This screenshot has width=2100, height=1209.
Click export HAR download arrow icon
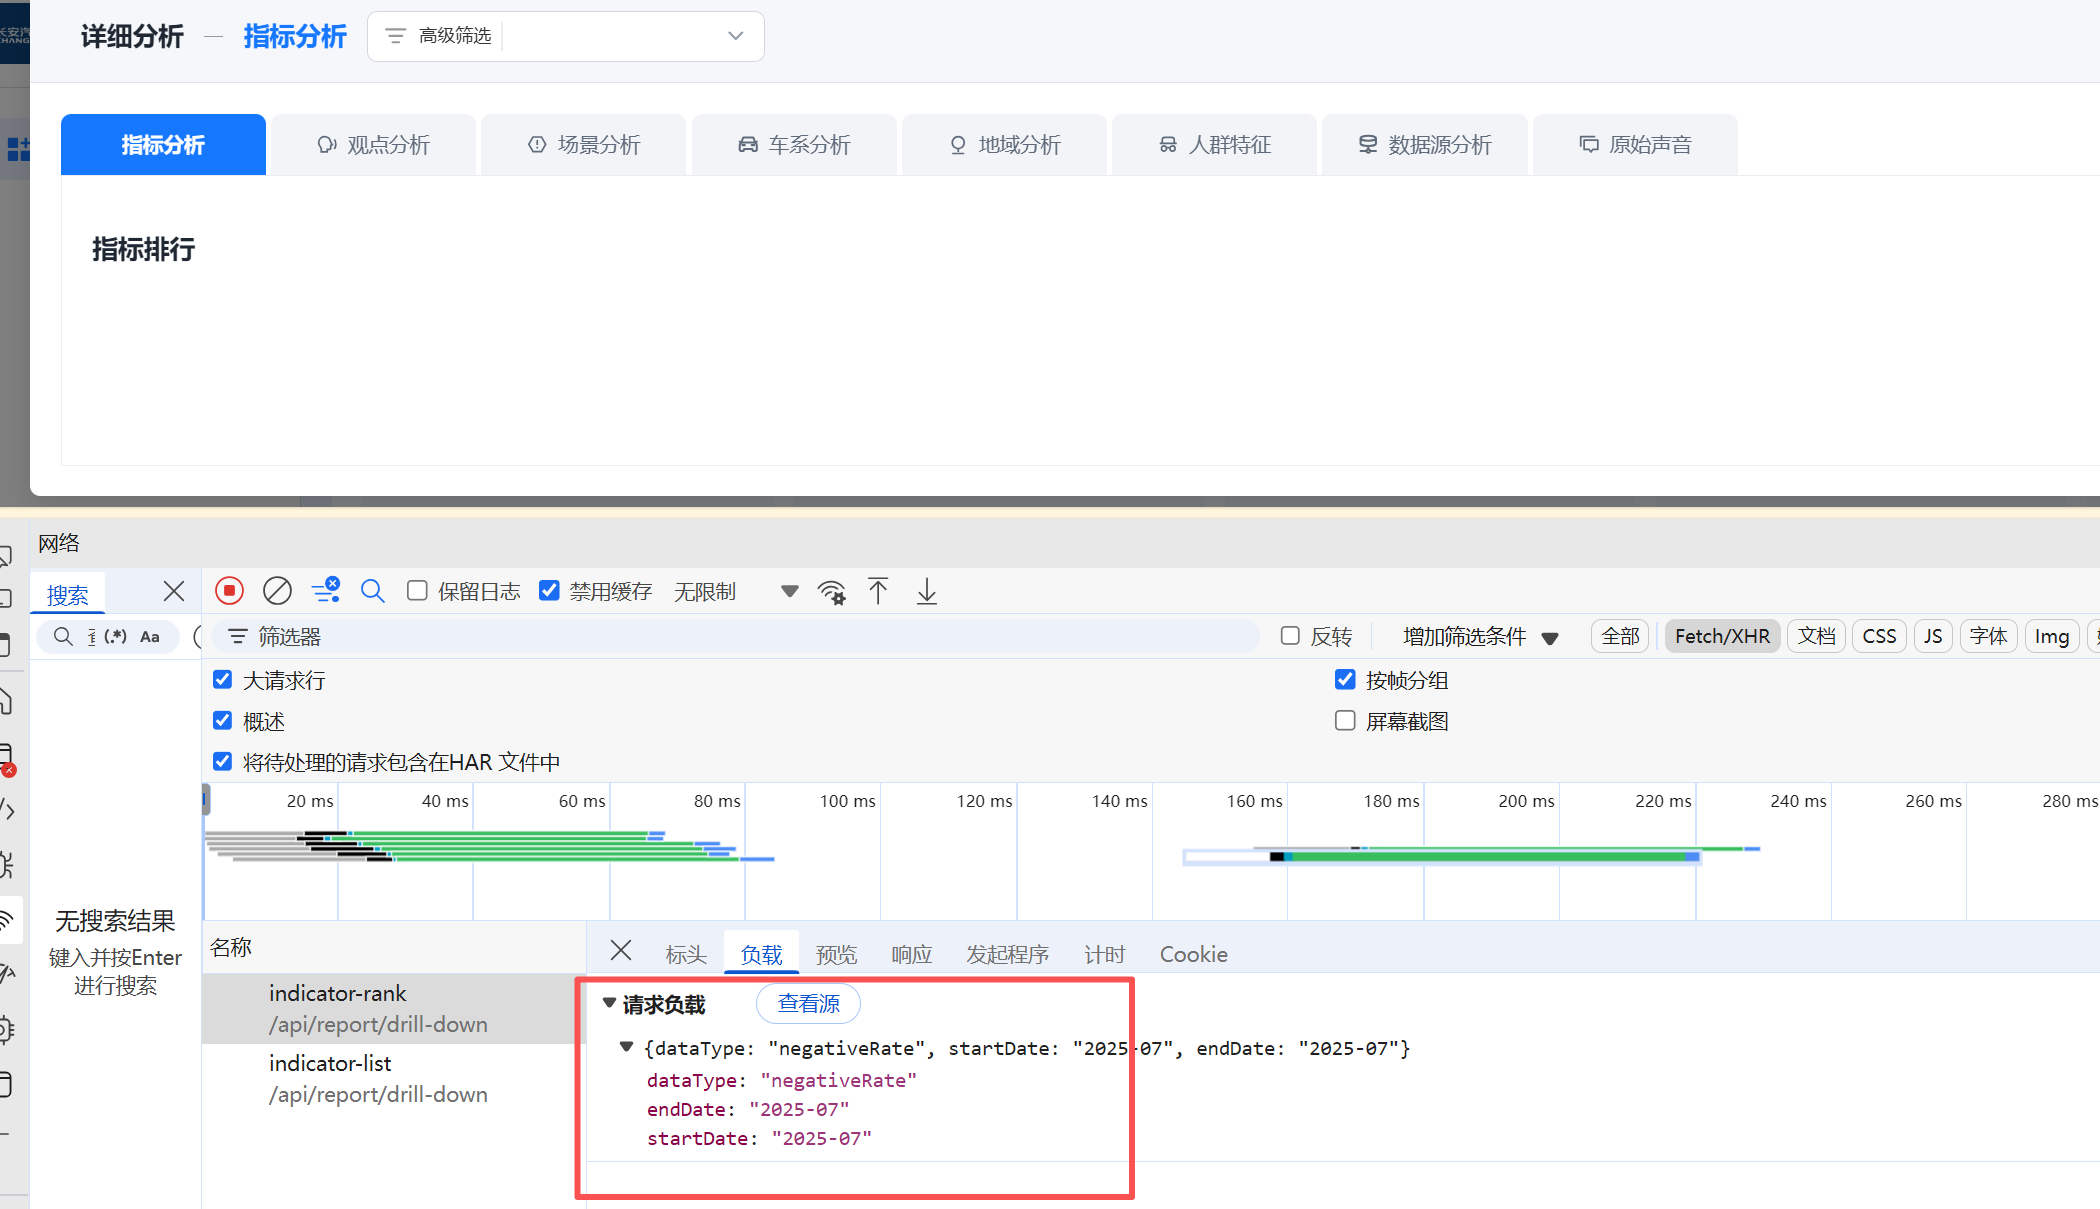click(927, 591)
